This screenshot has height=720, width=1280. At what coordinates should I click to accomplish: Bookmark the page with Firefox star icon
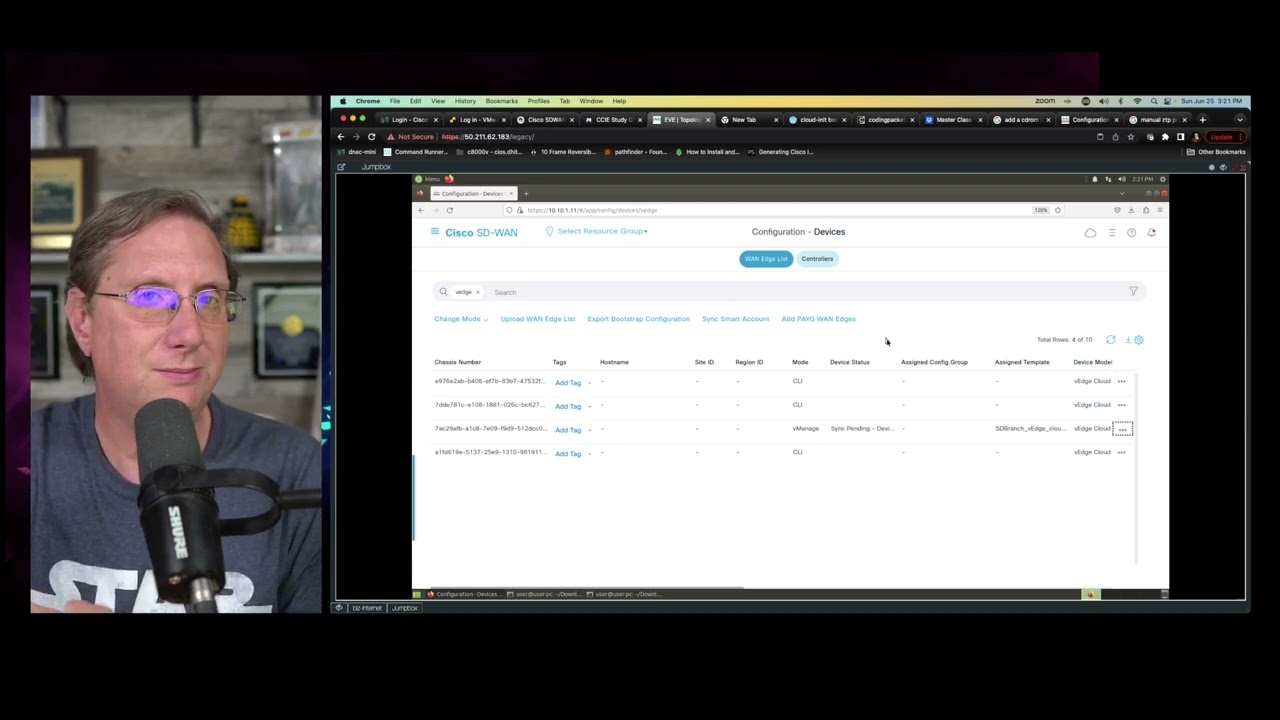[x=1057, y=210]
